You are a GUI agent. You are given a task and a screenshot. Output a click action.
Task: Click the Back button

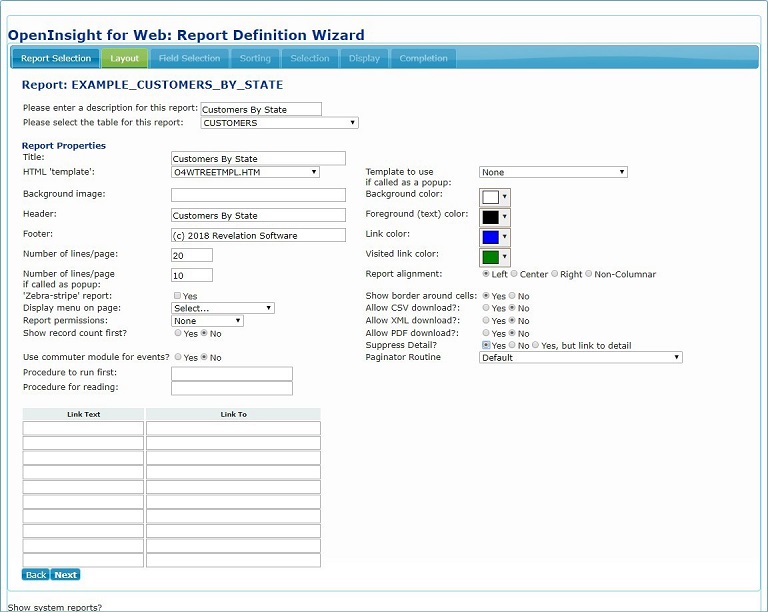point(36,575)
